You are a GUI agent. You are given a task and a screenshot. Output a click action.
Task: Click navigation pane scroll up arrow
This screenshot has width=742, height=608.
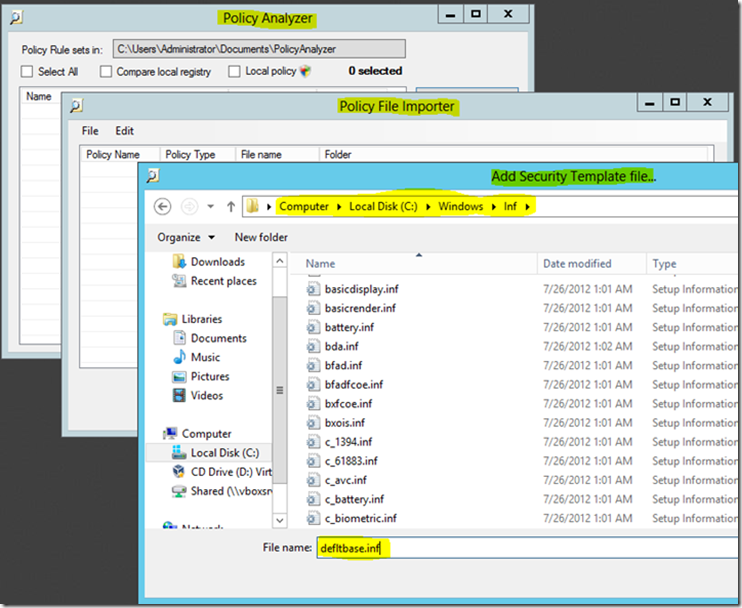(280, 261)
